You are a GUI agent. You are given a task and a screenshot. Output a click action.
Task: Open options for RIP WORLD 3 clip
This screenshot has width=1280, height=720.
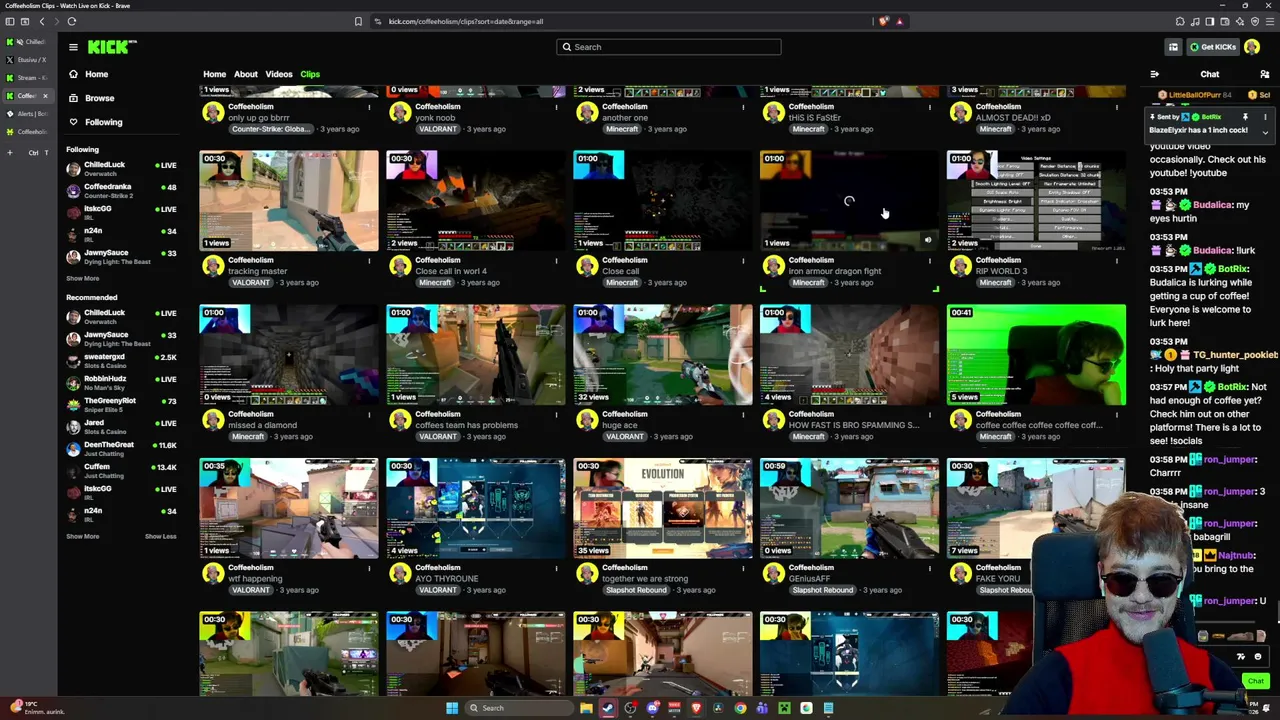[1117, 261]
